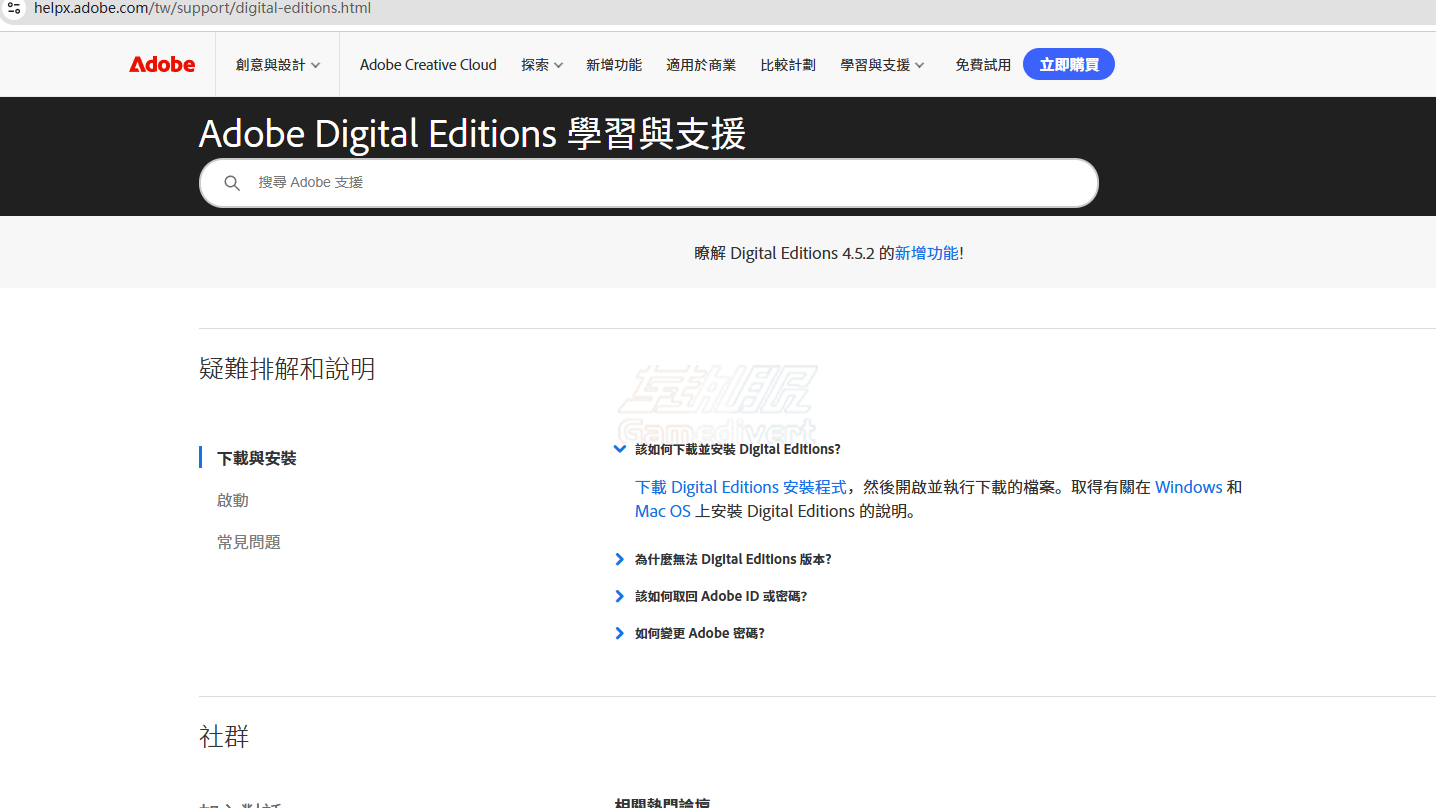Click the Mac OS install link
The width and height of the screenshot is (1436, 808).
[663, 511]
